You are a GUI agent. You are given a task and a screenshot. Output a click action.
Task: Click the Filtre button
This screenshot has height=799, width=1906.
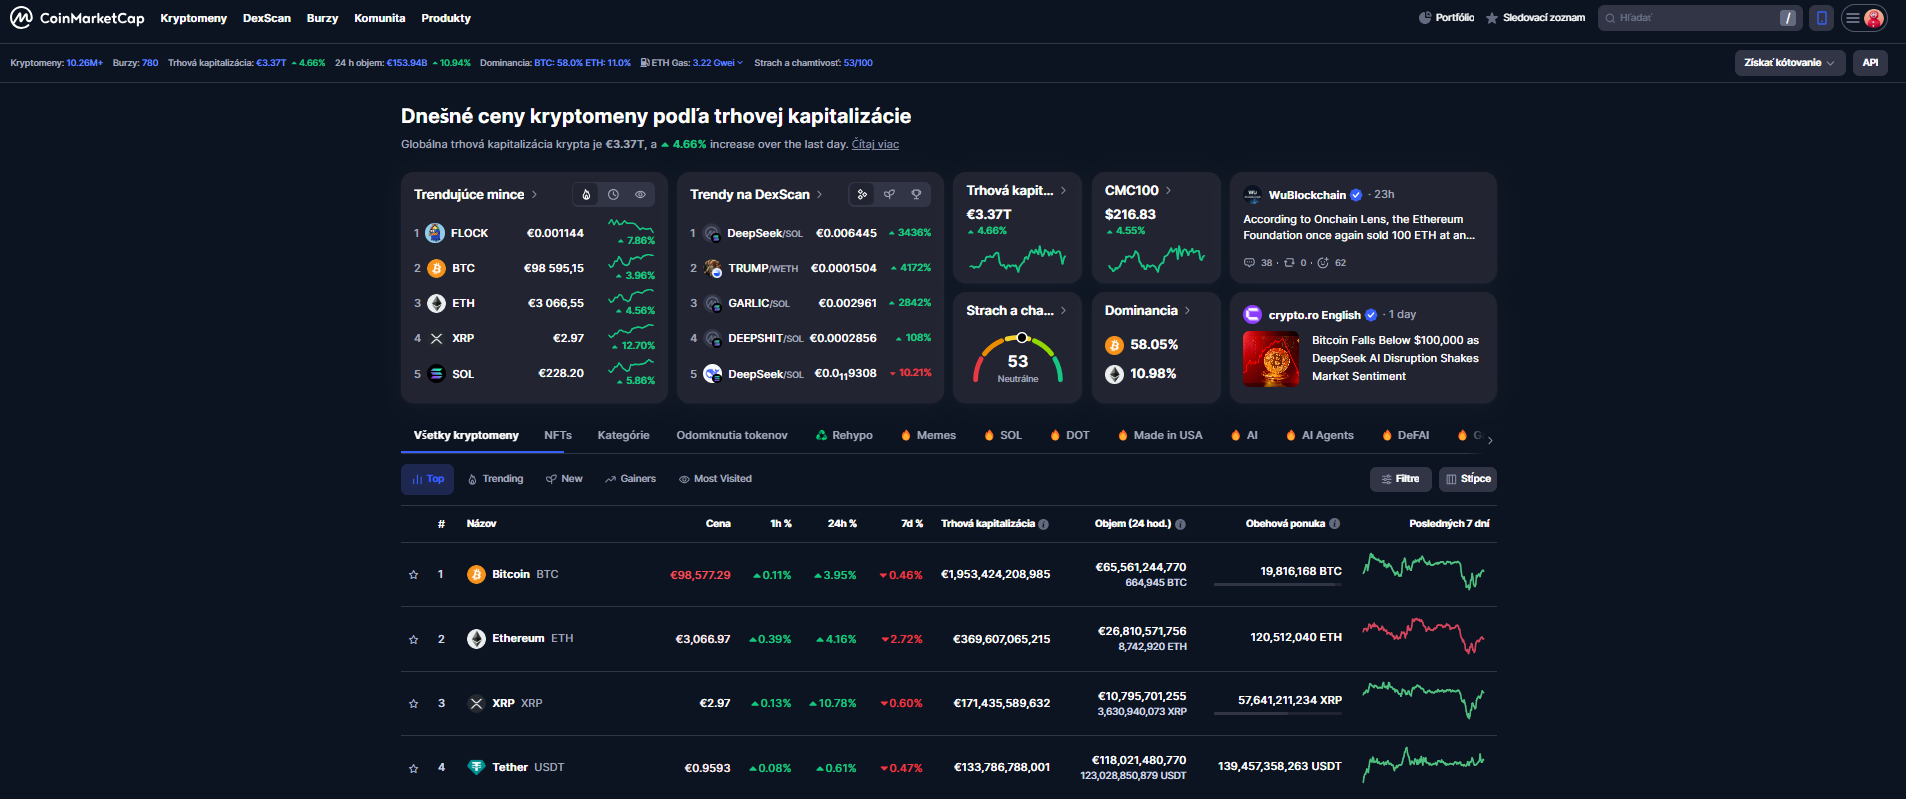pos(1400,479)
